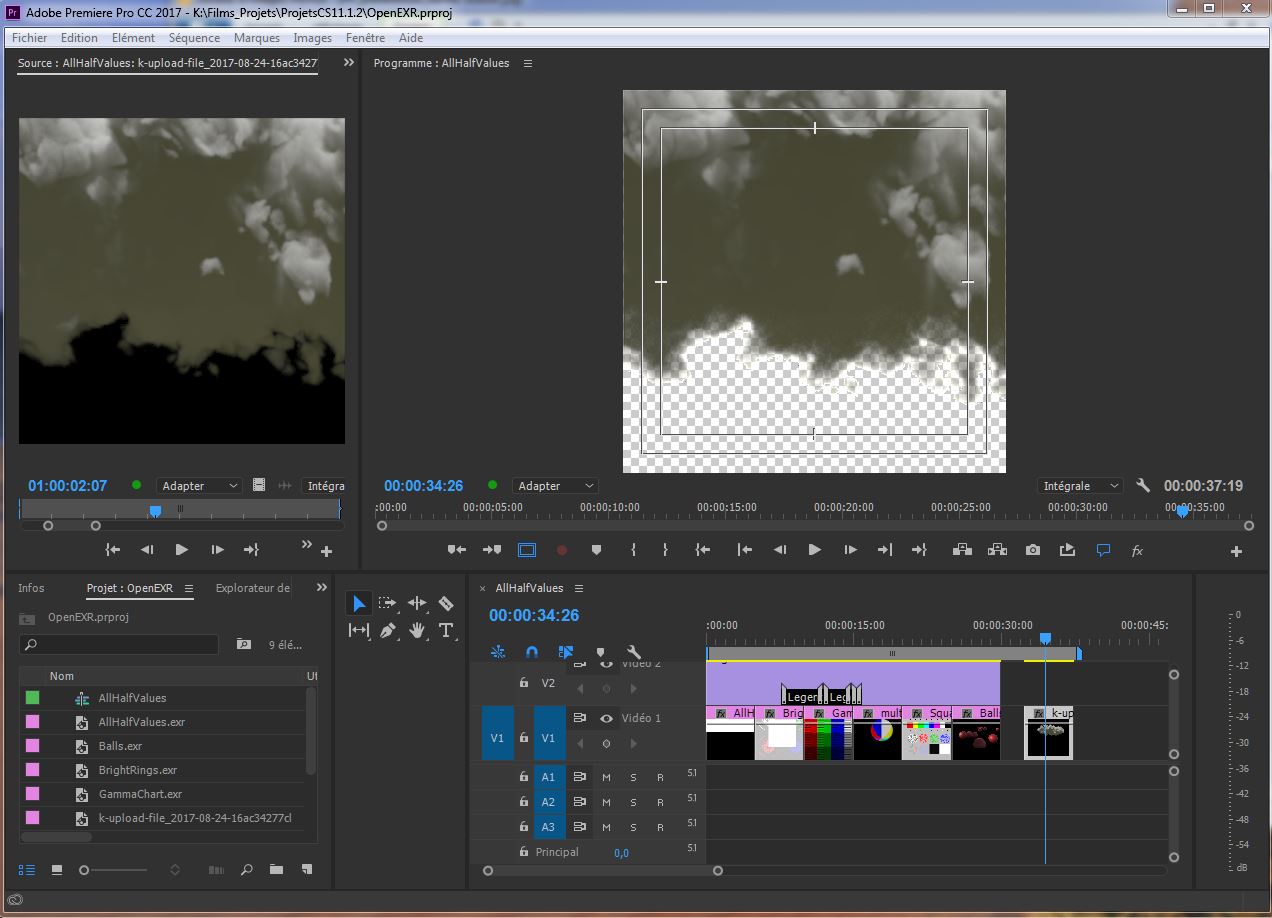Image resolution: width=1272 pixels, height=918 pixels.
Task: Click the Extract button in Program monitor
Action: [x=997, y=550]
